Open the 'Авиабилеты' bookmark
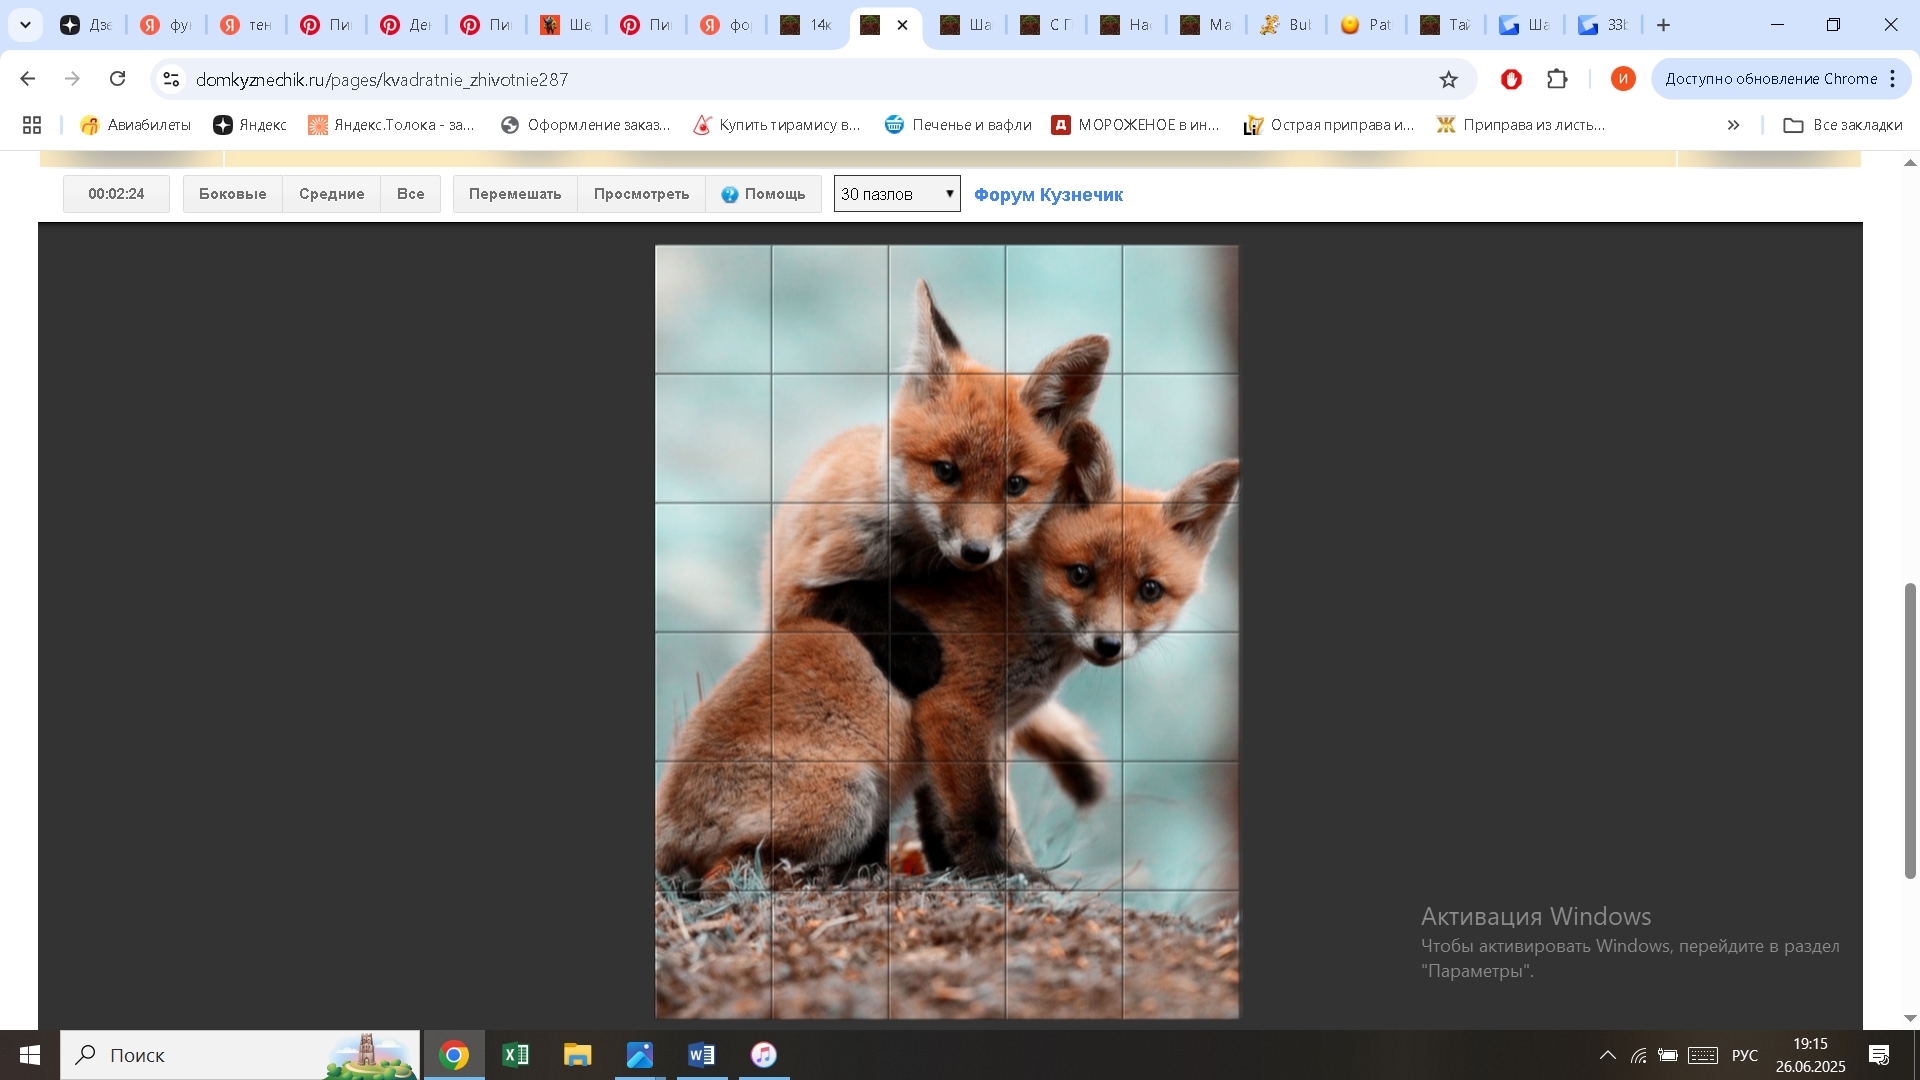The width and height of the screenshot is (1920, 1080). 136,125
